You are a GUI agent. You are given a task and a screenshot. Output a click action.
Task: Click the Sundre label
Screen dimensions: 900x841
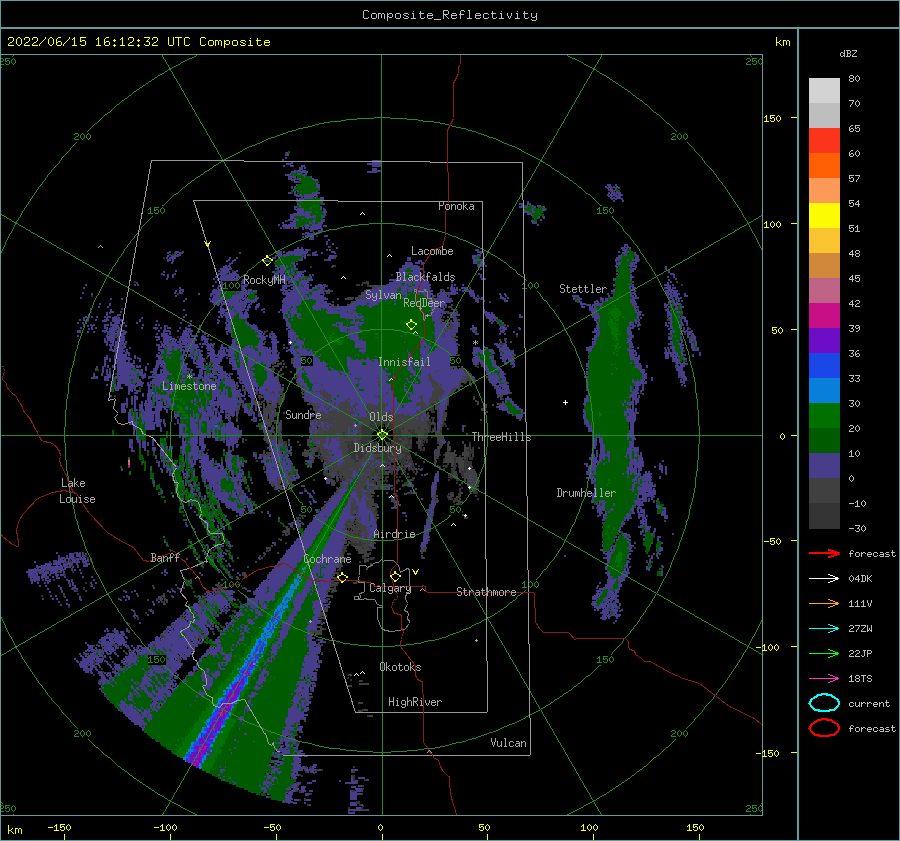303,414
